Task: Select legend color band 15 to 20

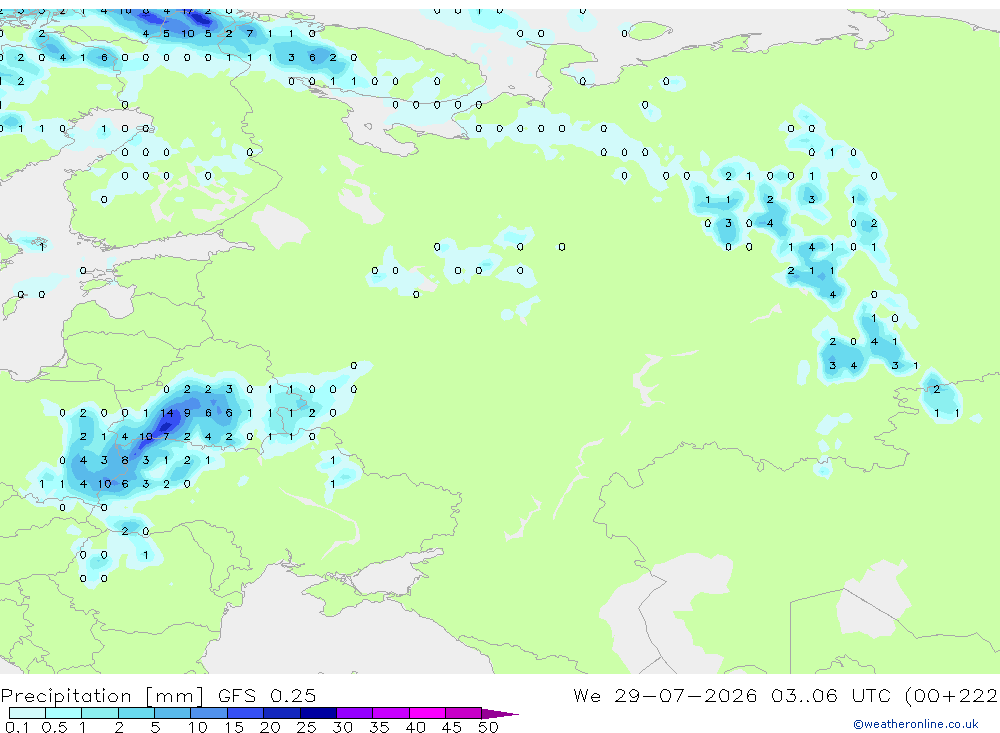Action: tap(246, 713)
